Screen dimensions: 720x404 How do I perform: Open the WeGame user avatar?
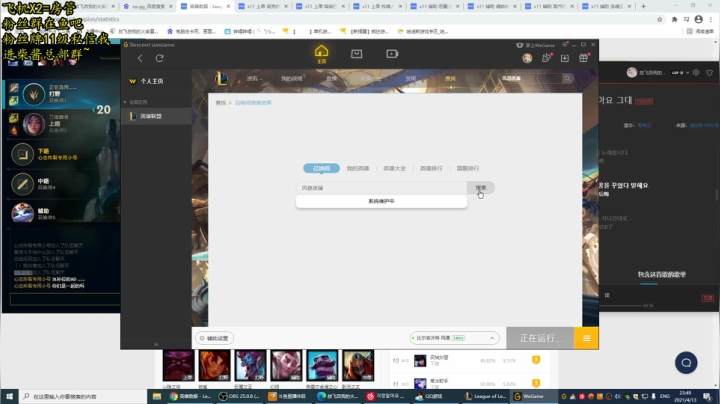(527, 58)
